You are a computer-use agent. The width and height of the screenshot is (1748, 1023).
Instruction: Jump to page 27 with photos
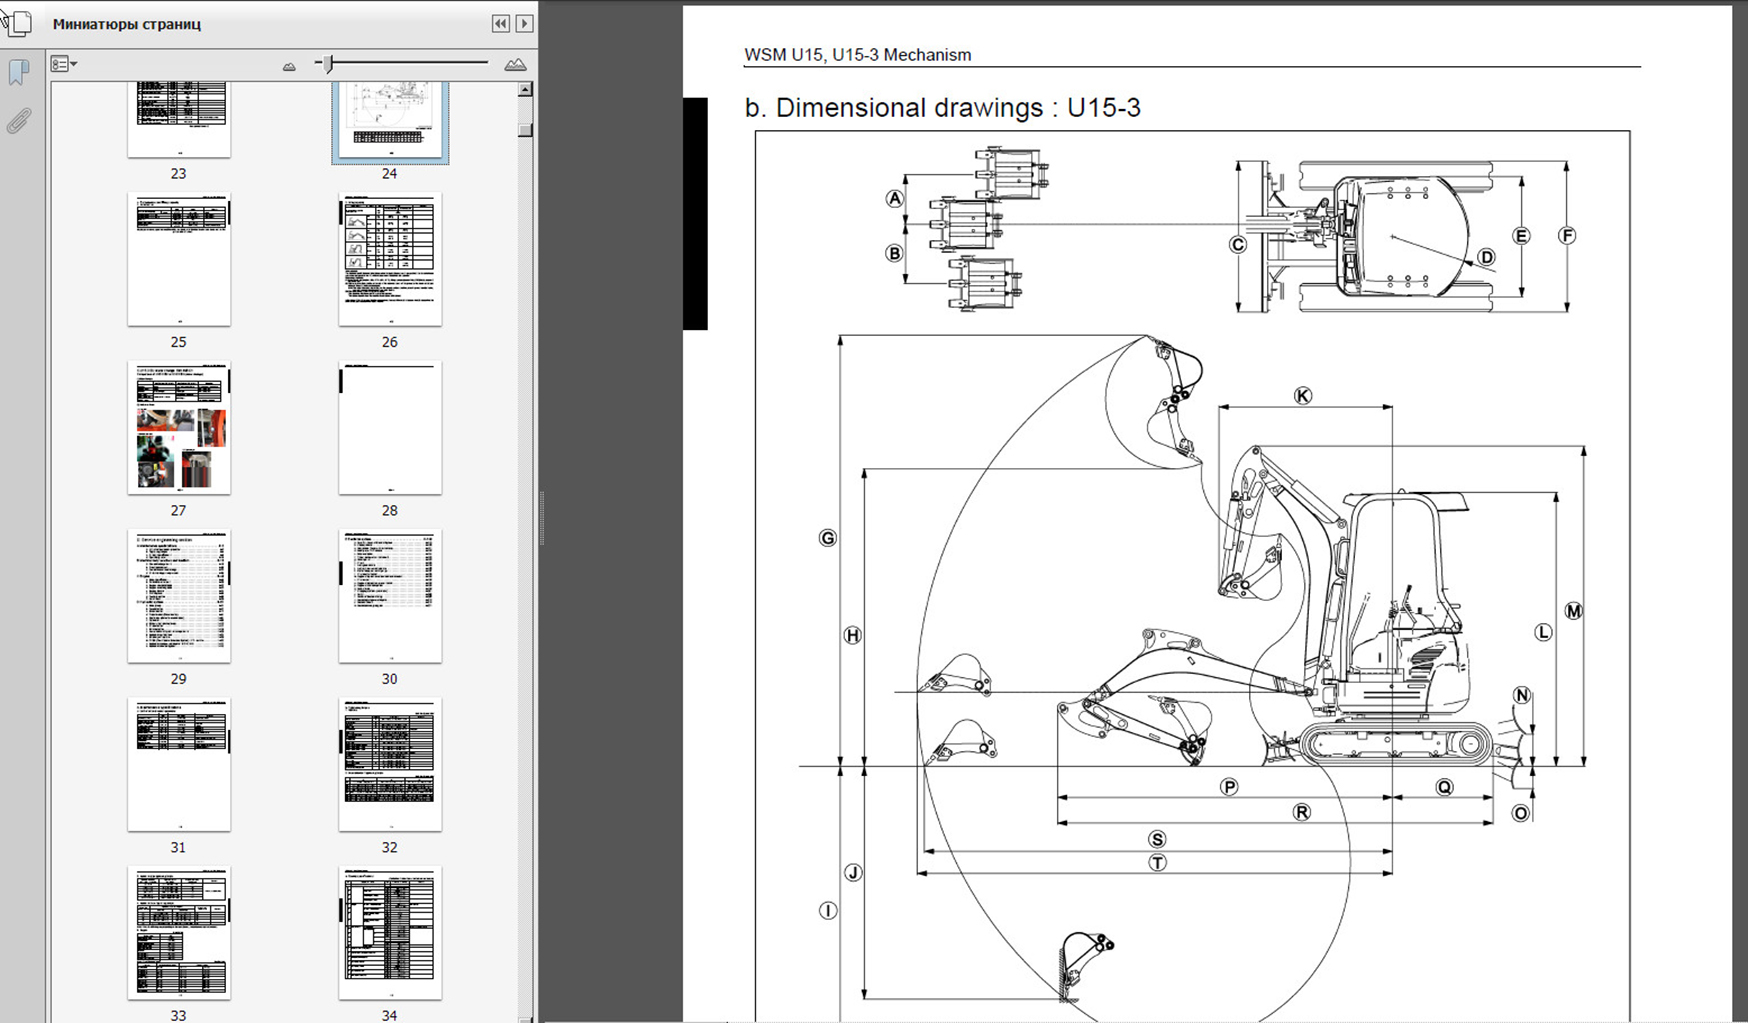pos(179,428)
